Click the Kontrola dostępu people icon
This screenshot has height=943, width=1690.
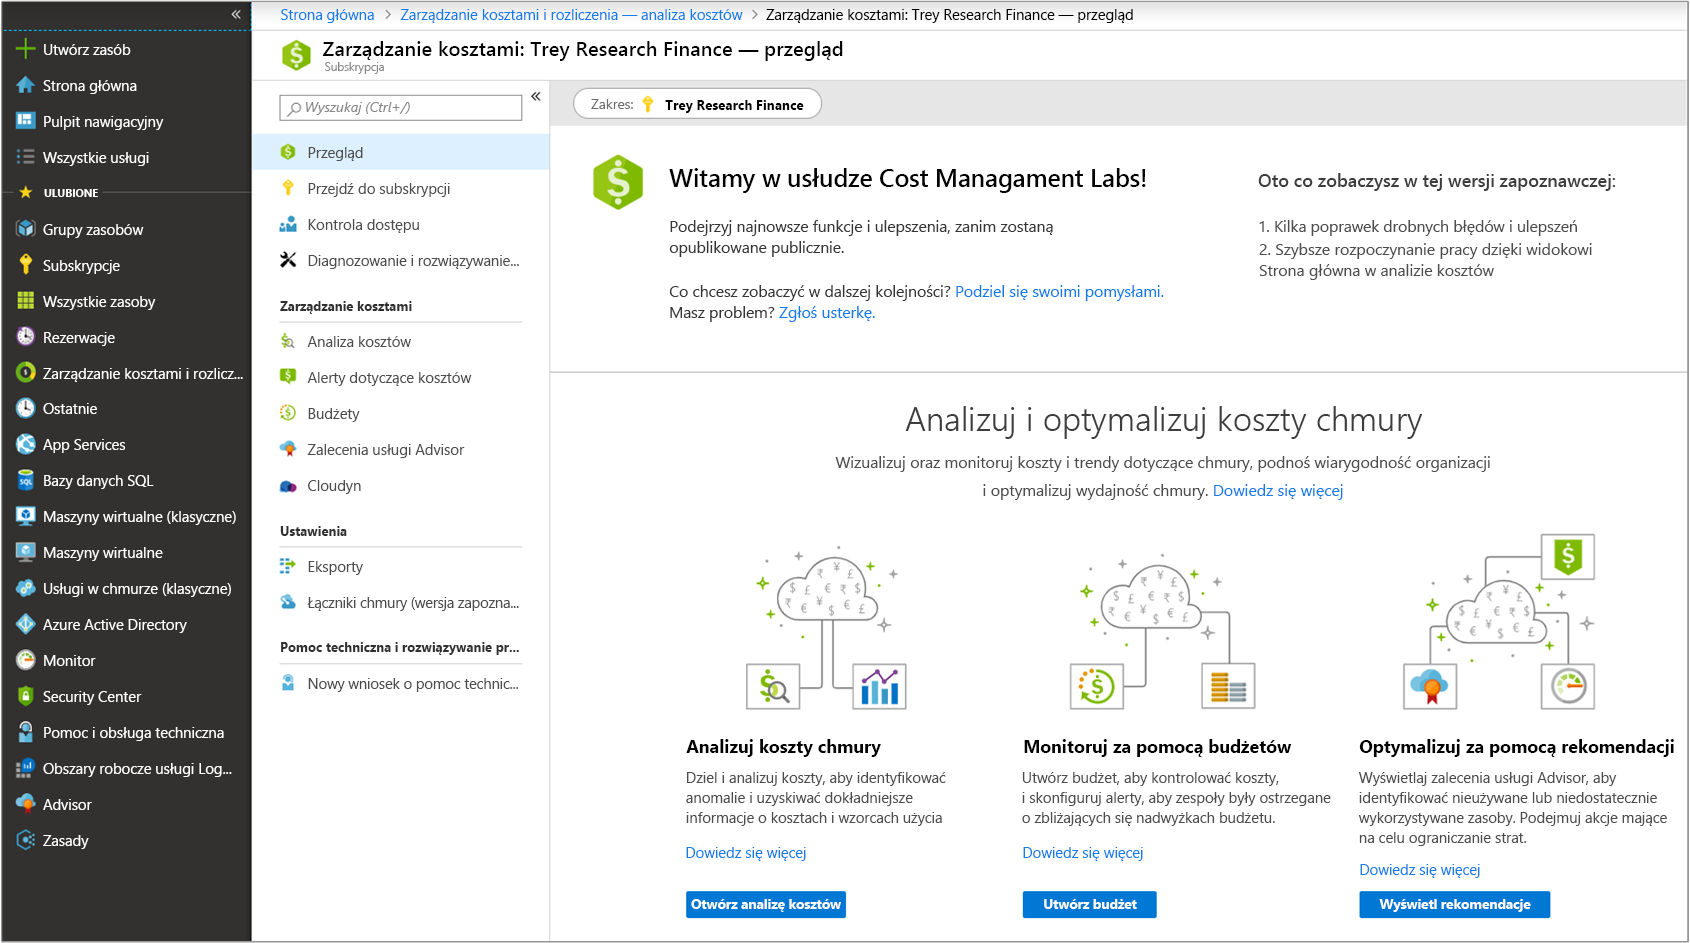click(288, 224)
